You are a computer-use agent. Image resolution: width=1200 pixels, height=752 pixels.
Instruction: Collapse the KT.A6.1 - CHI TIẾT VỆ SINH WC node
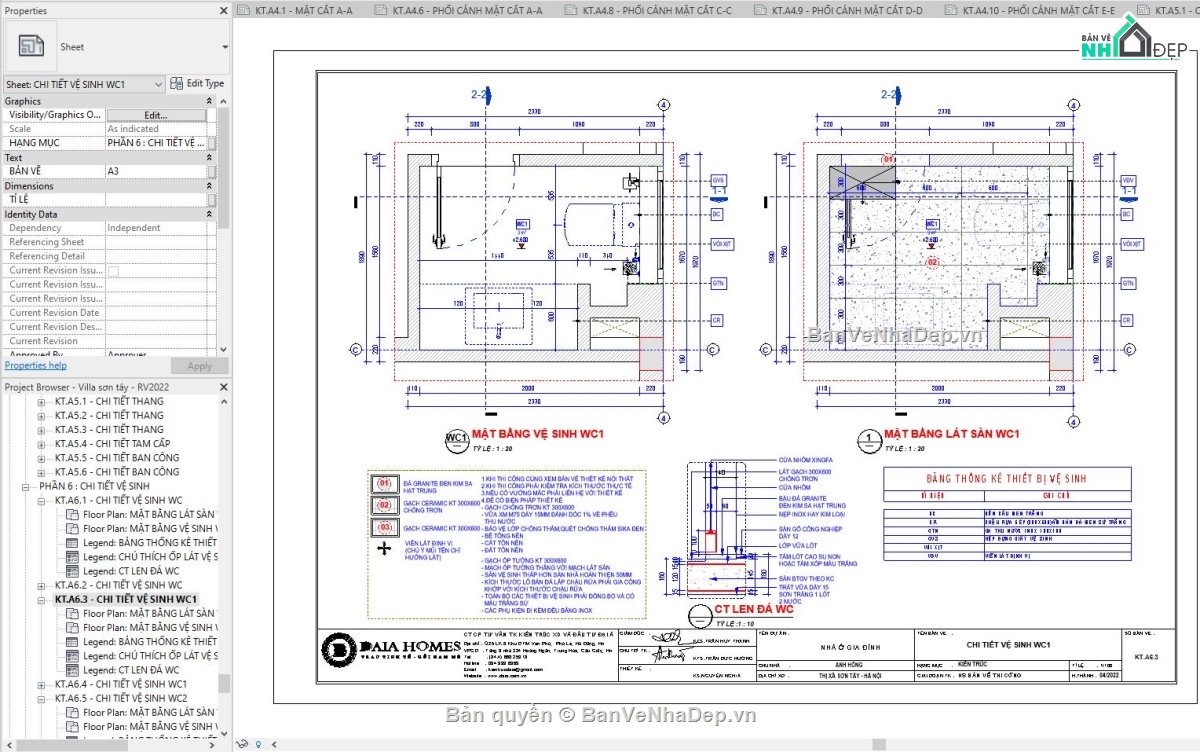(x=42, y=500)
